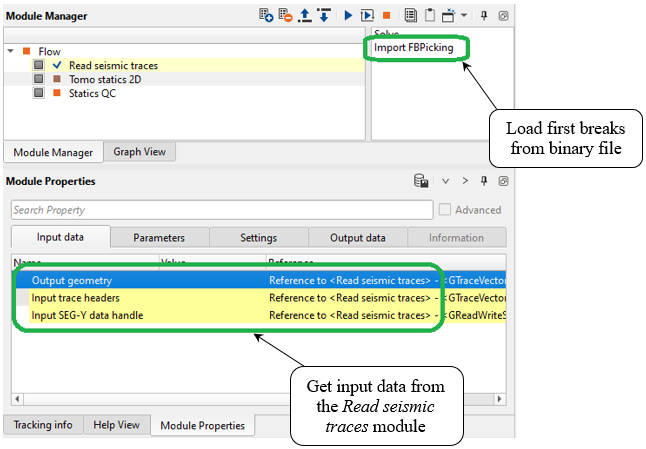Open the Help View tab
This screenshot has height=449, width=646.
pos(116,425)
